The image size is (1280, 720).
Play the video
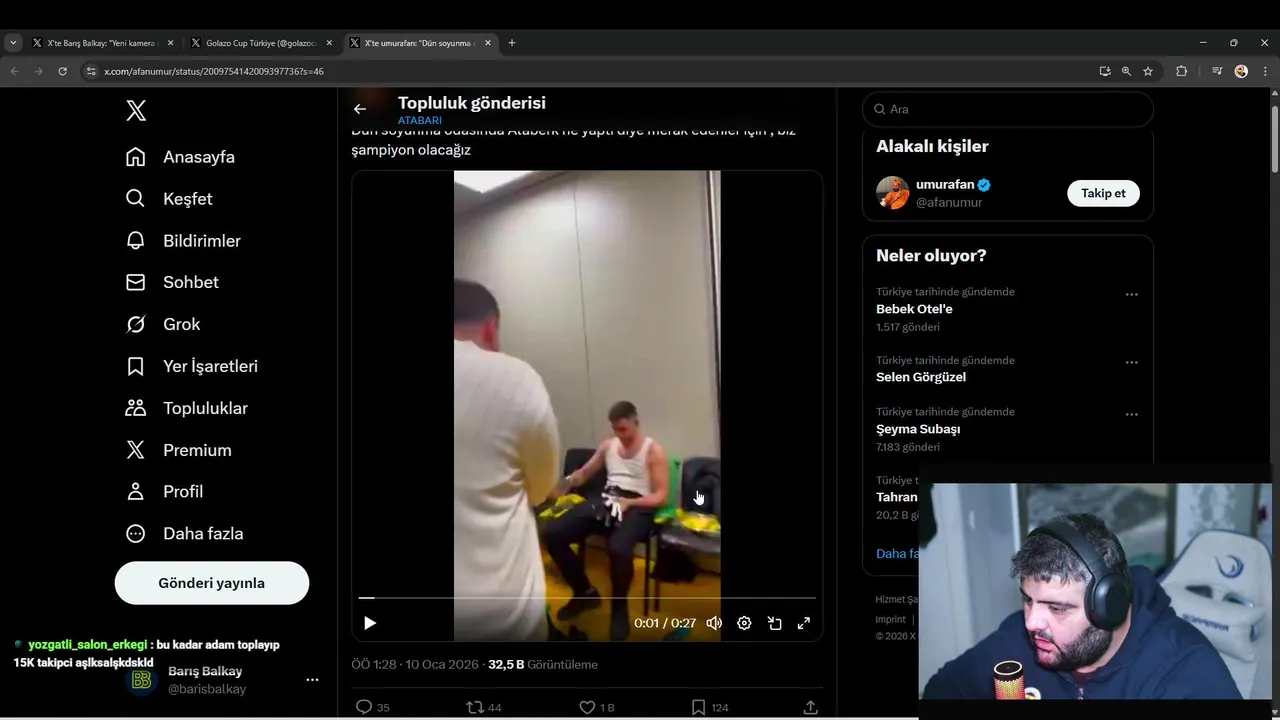[x=370, y=623]
